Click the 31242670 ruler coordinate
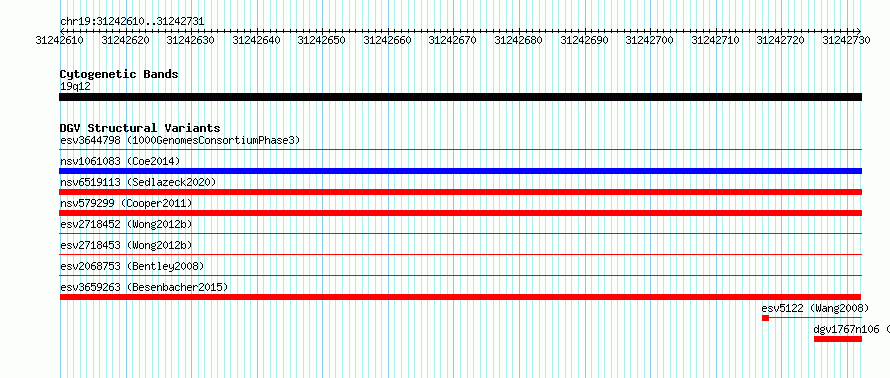 point(453,40)
